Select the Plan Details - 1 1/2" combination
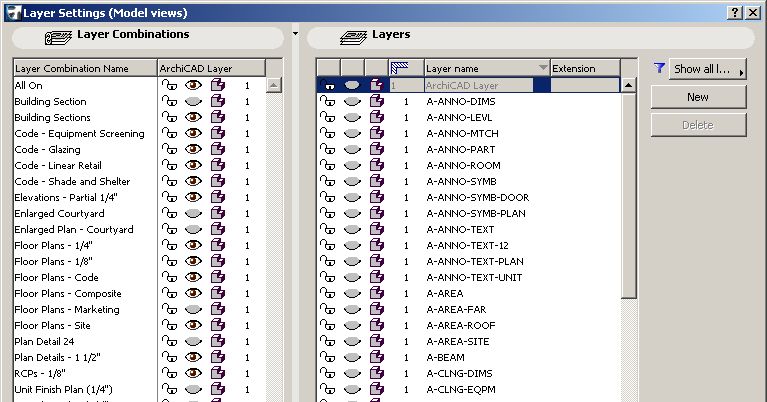This screenshot has width=767, height=402. (x=57, y=357)
